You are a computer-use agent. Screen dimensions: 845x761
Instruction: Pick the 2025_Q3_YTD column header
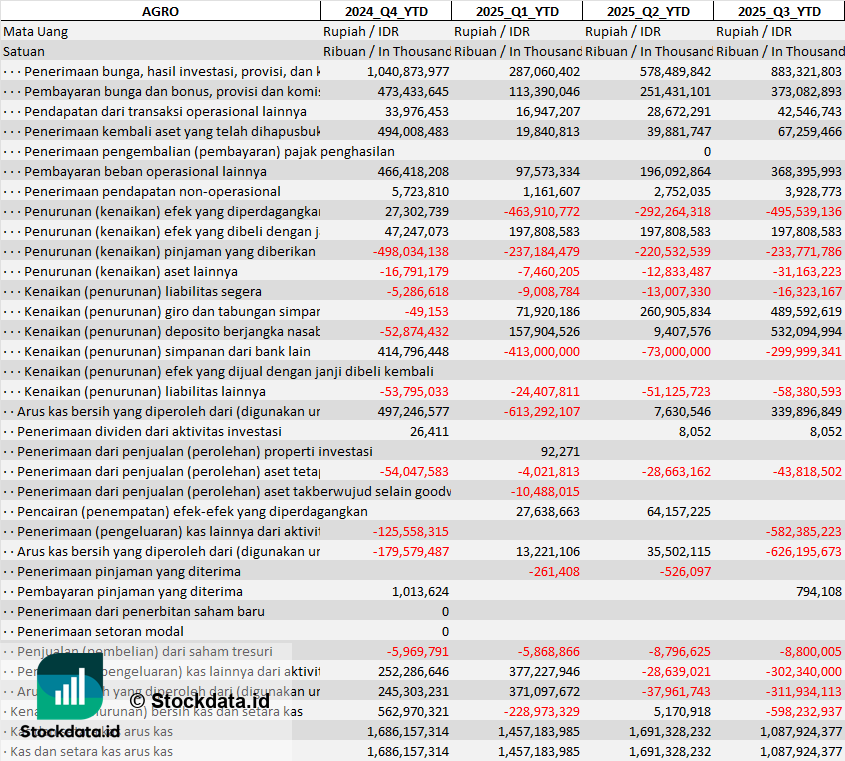click(x=779, y=11)
